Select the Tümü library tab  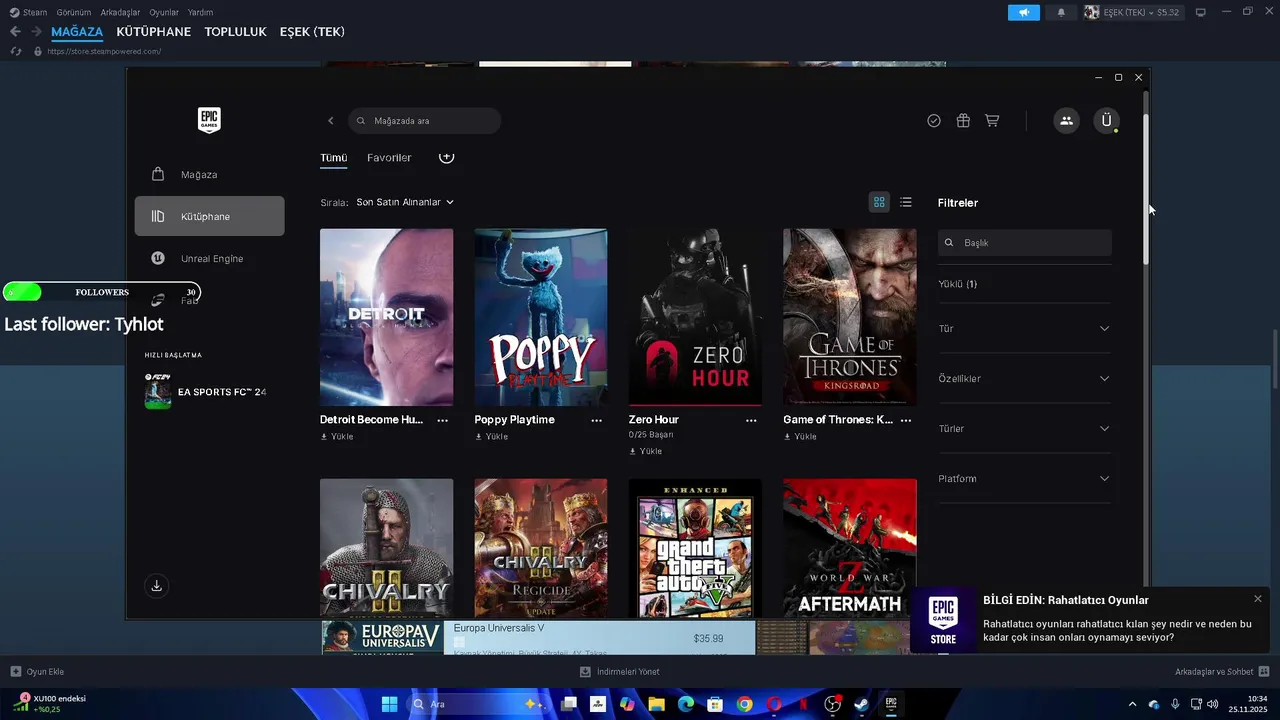point(333,158)
